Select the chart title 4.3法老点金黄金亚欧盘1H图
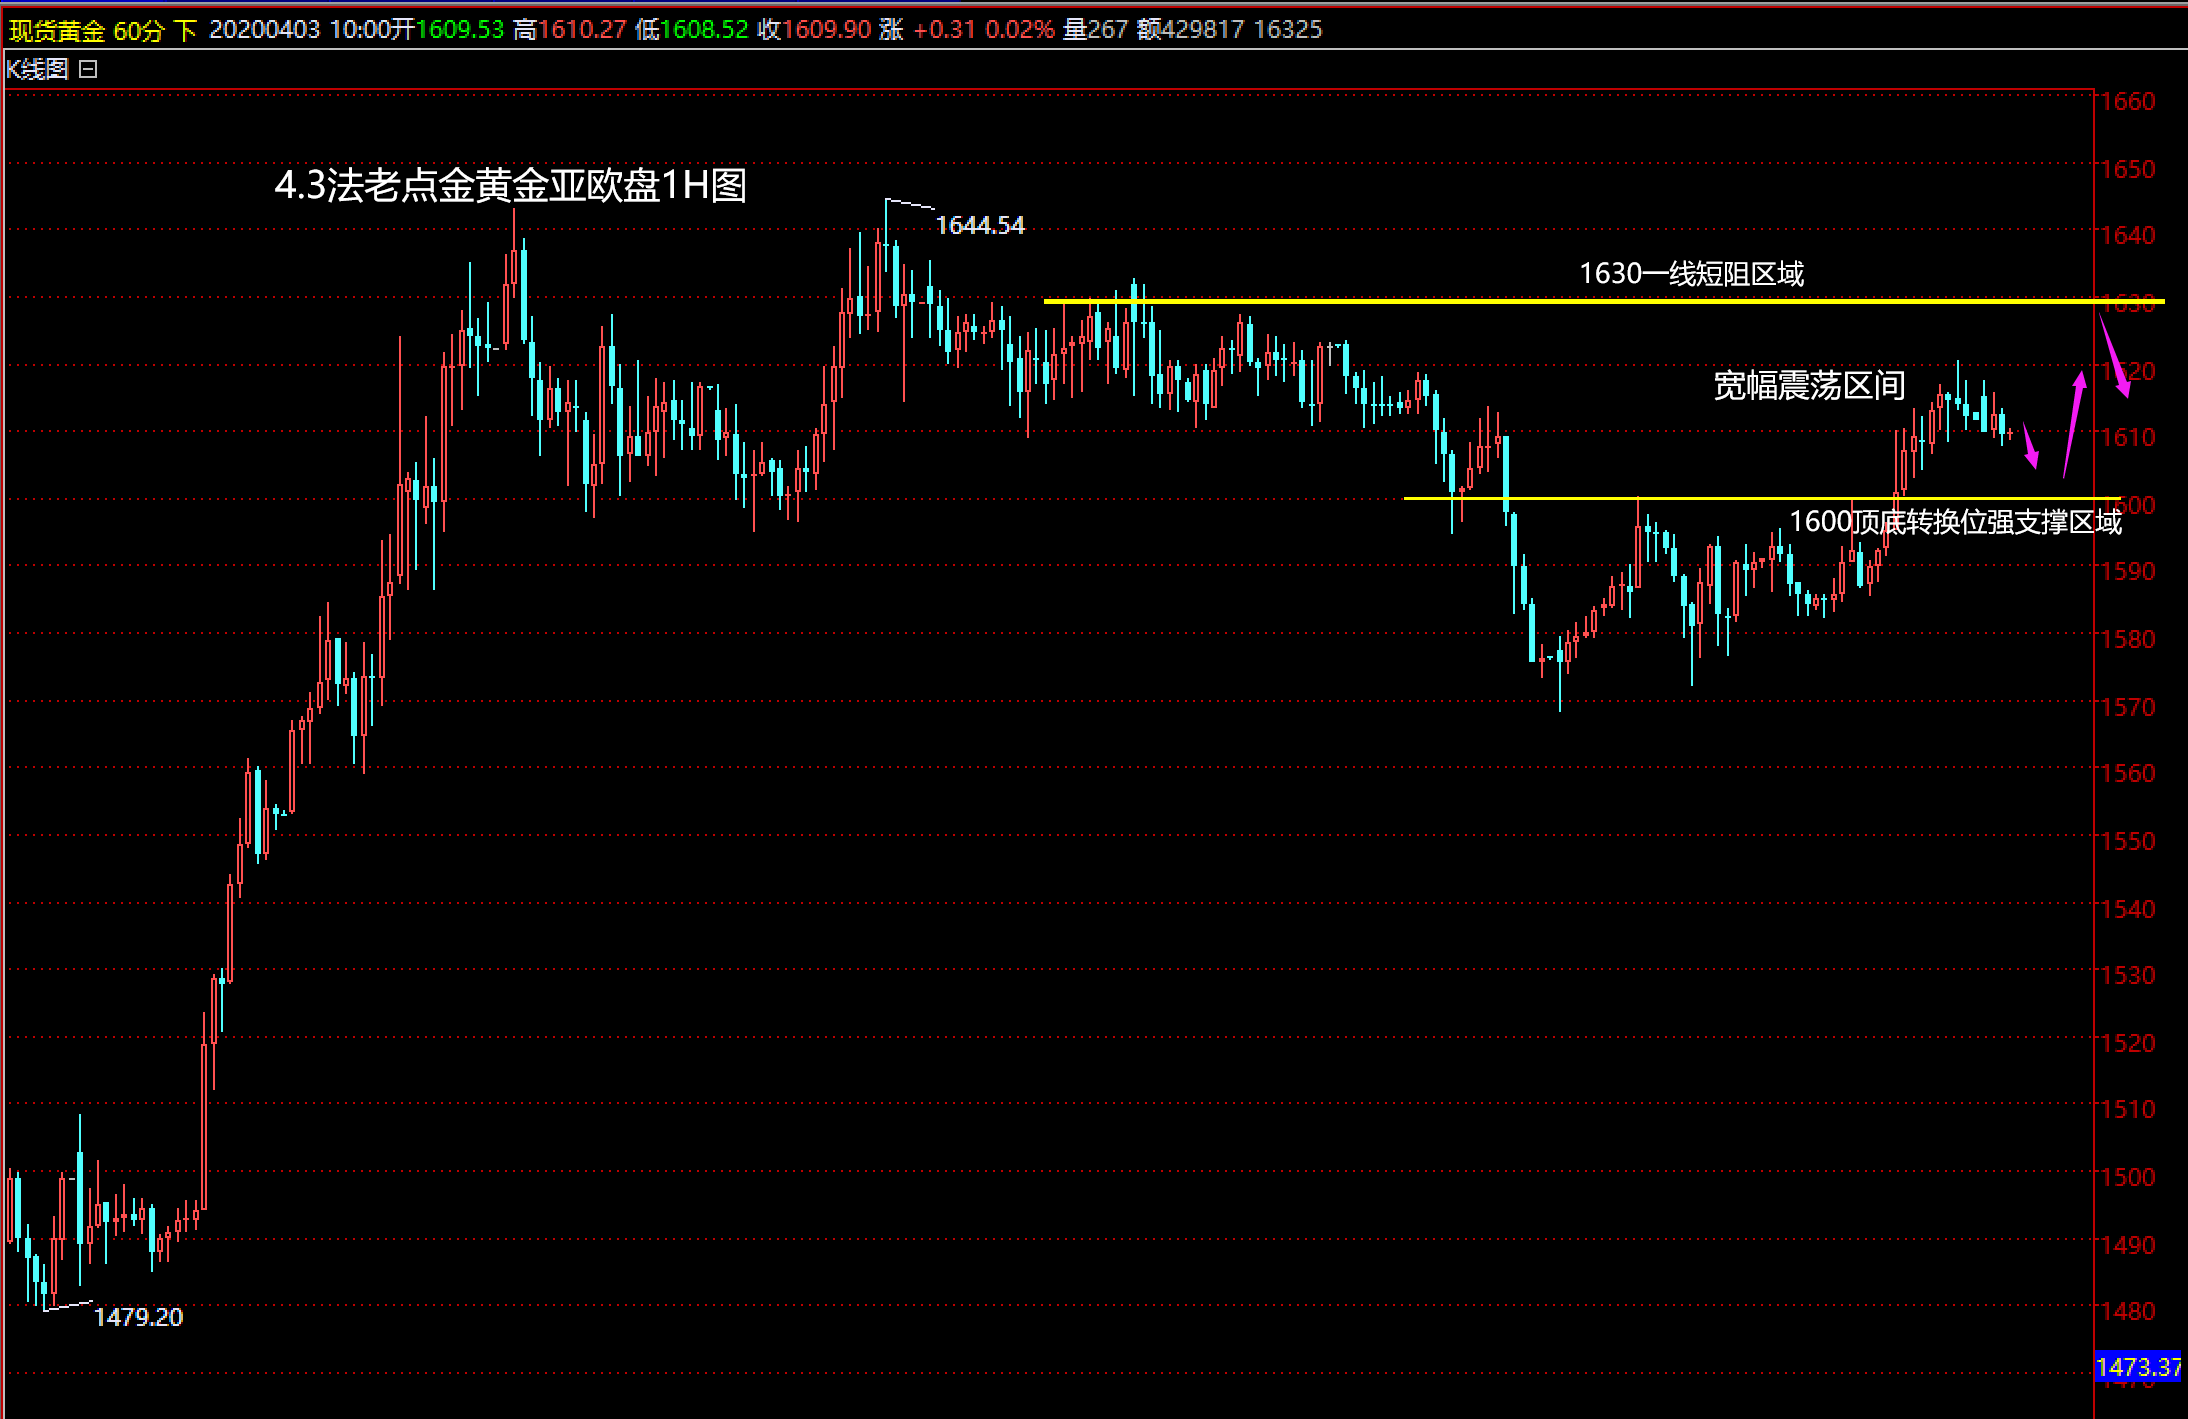 (510, 186)
